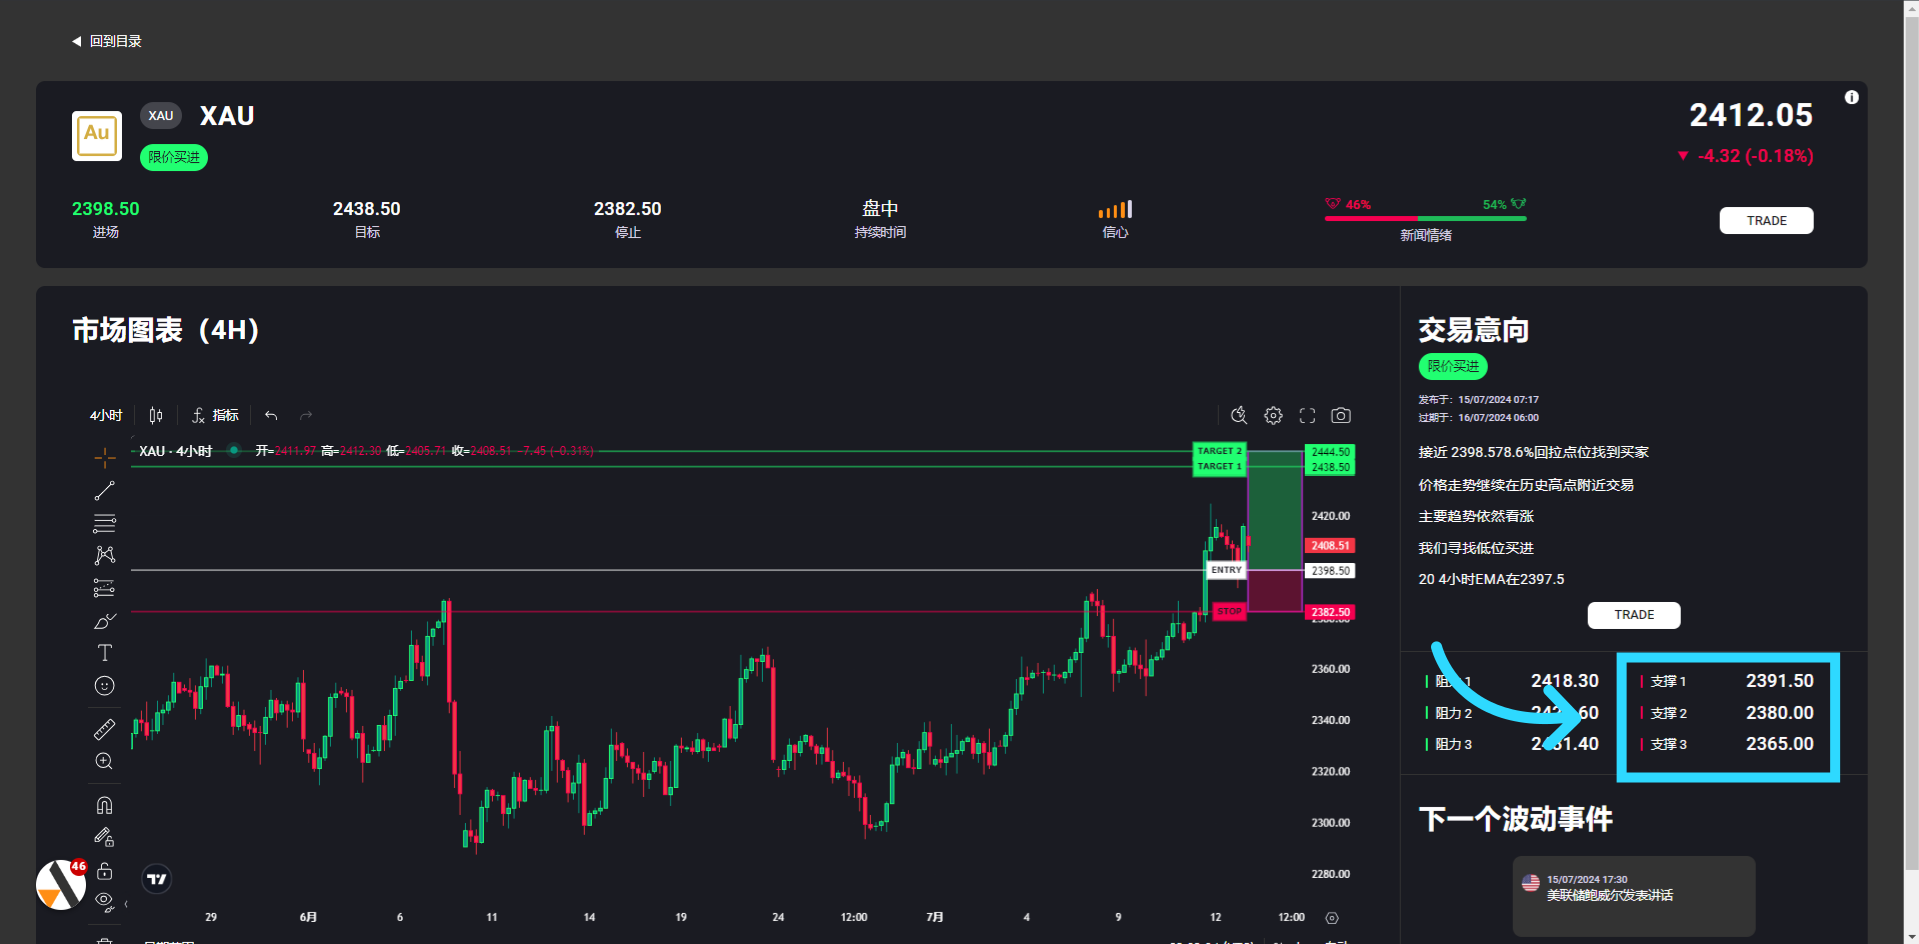This screenshot has height=944, width=1919.
Task: Click TRADE button under 交易意向
Action: [x=1633, y=615]
